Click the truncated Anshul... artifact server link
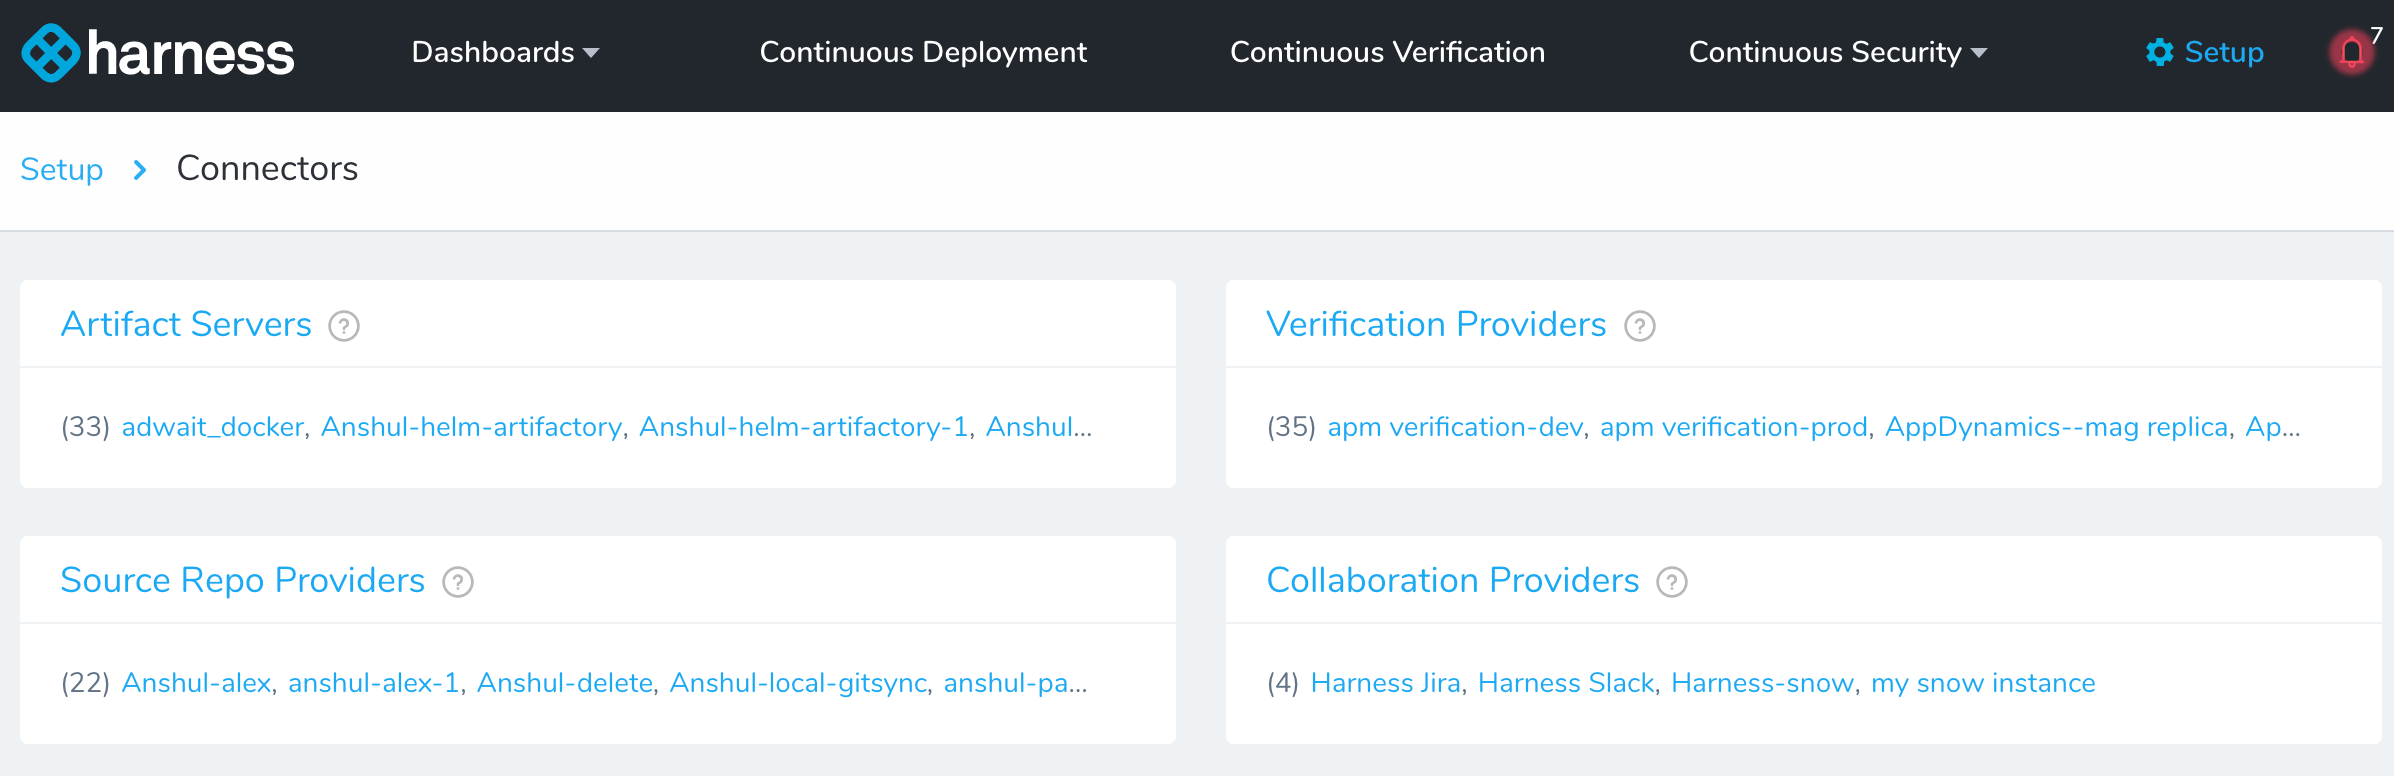The height and width of the screenshot is (776, 2394). [x=1039, y=427]
